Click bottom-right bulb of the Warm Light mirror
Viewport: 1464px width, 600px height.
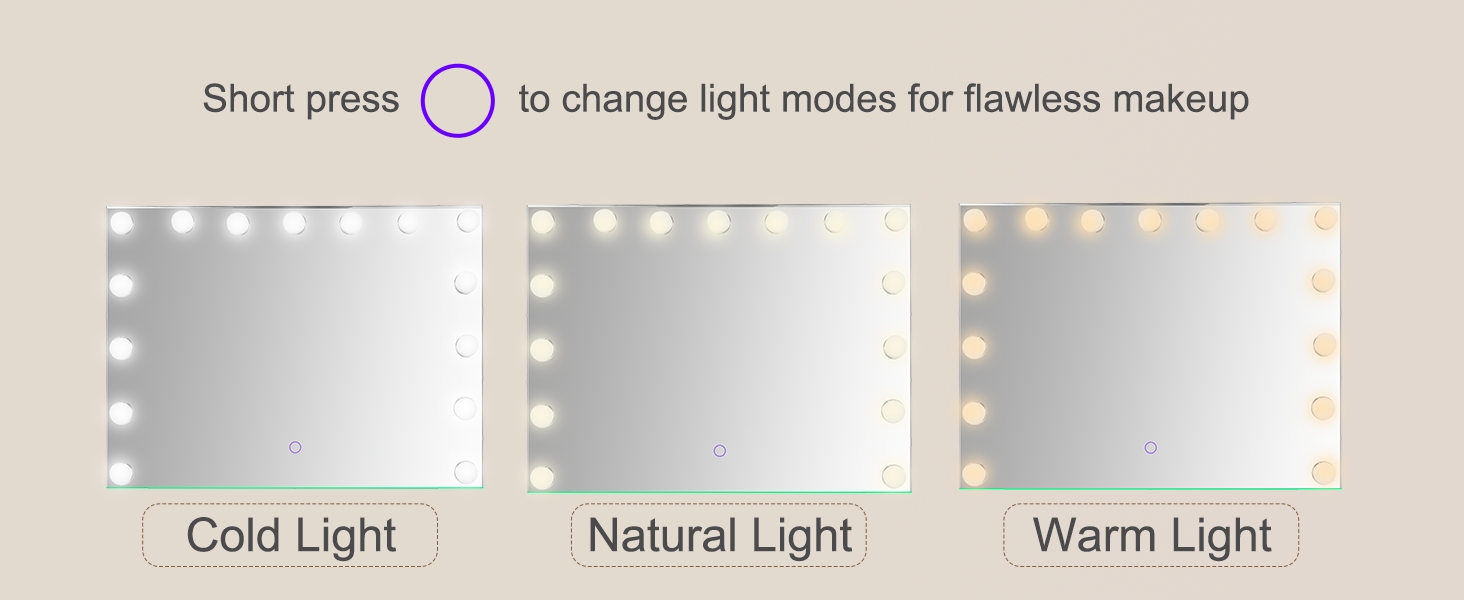click(1324, 472)
